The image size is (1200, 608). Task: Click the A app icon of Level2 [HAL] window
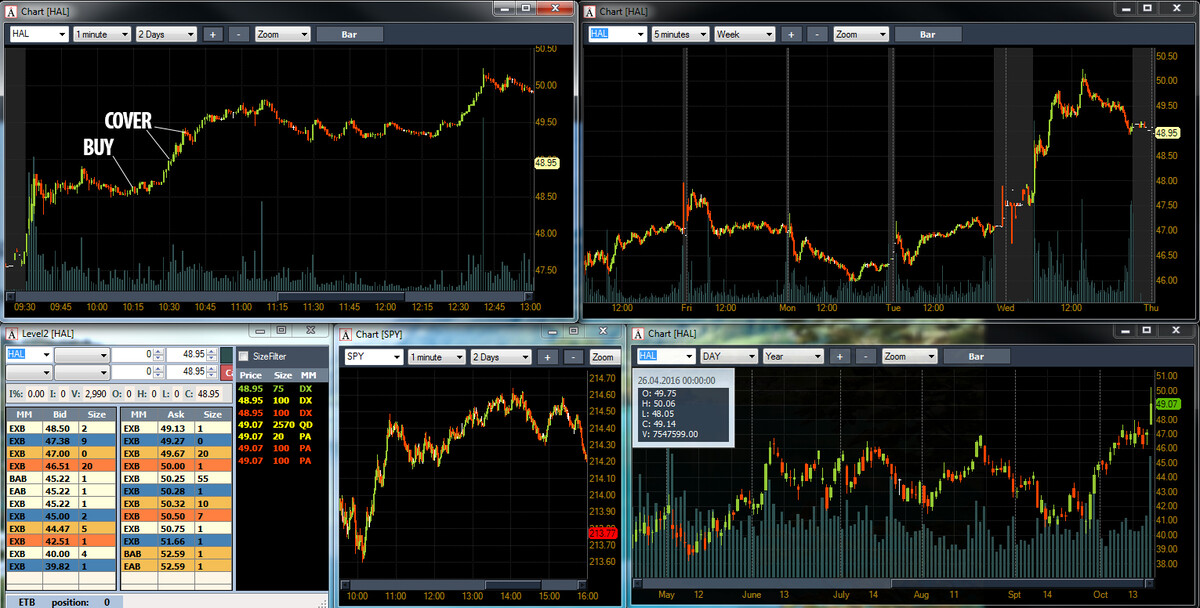coord(12,332)
